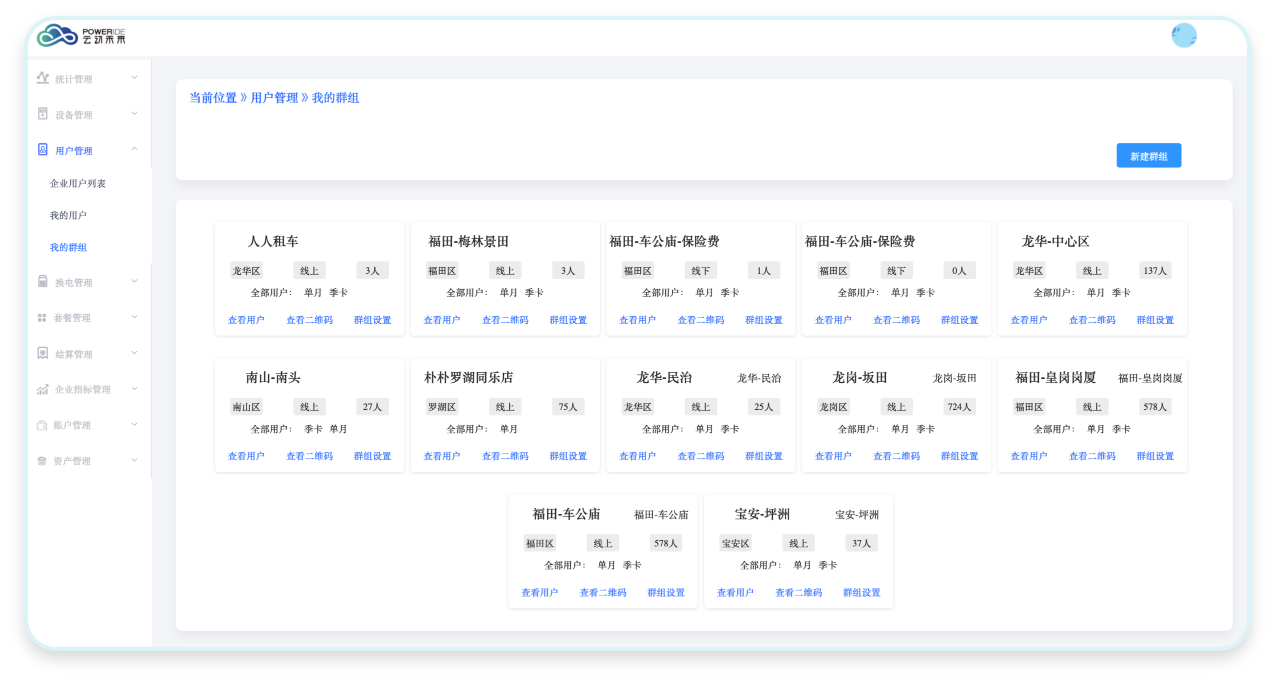The width and height of the screenshot is (1275, 683).
Task: Open 群组设置 for 宝安-坪洲 group
Action: [x=861, y=593]
